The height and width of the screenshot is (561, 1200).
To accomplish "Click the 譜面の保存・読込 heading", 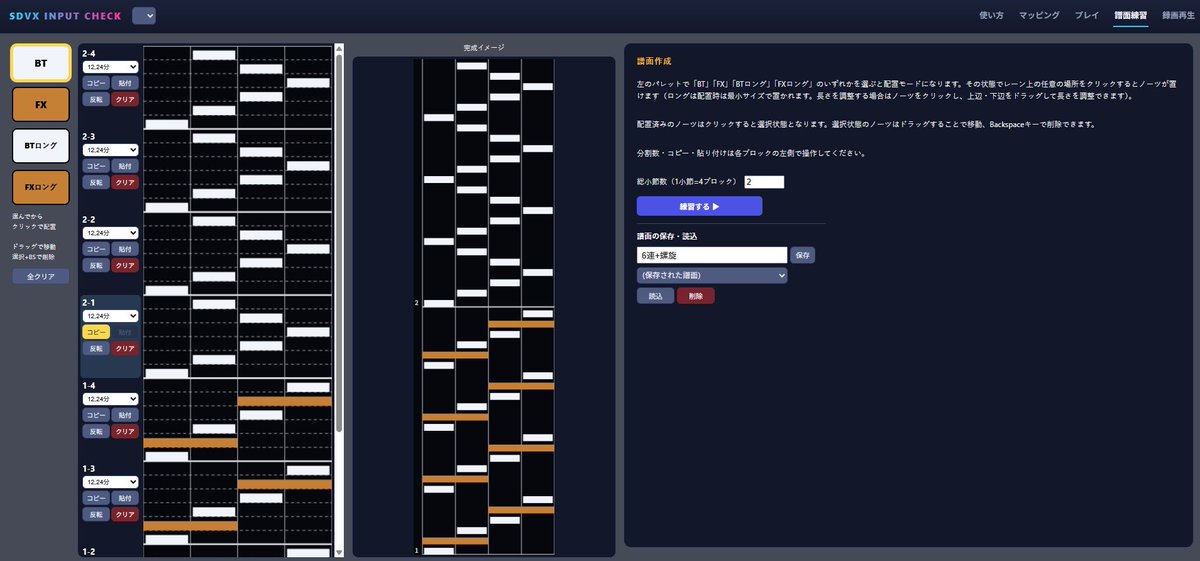I will [x=667, y=236].
